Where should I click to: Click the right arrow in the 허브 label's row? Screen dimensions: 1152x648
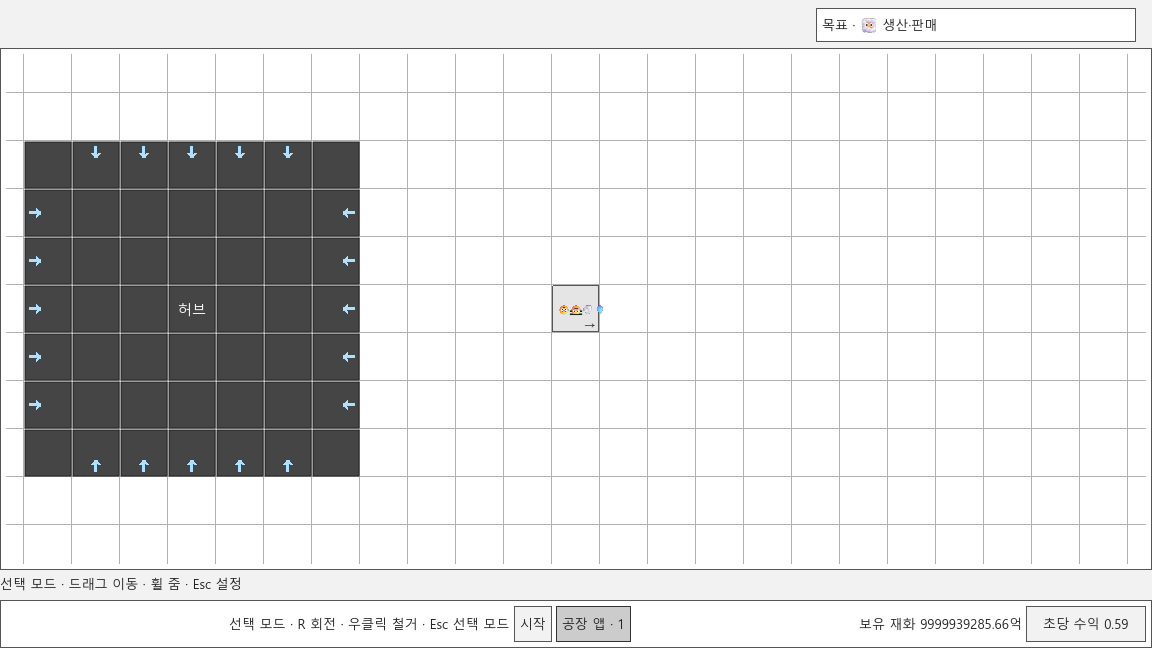click(35, 309)
